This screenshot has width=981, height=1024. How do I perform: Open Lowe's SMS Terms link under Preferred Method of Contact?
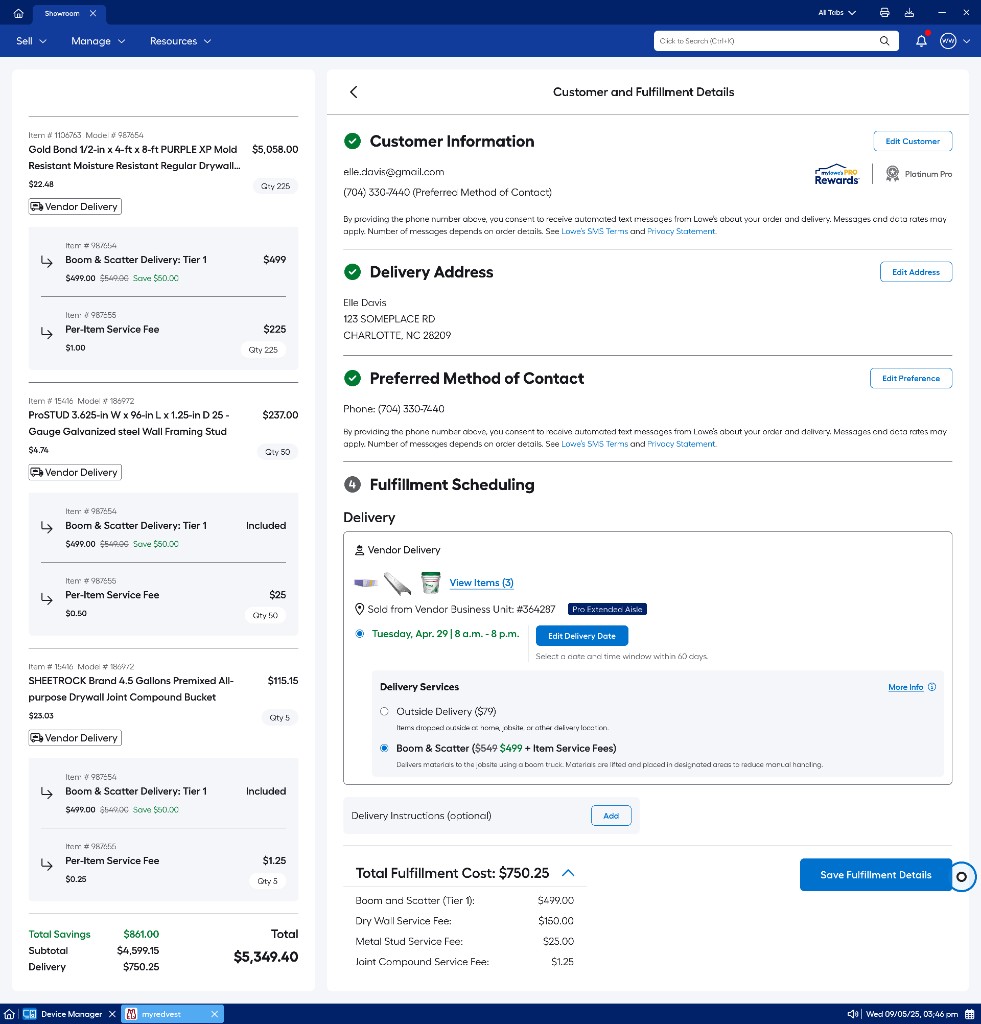click(x=594, y=444)
